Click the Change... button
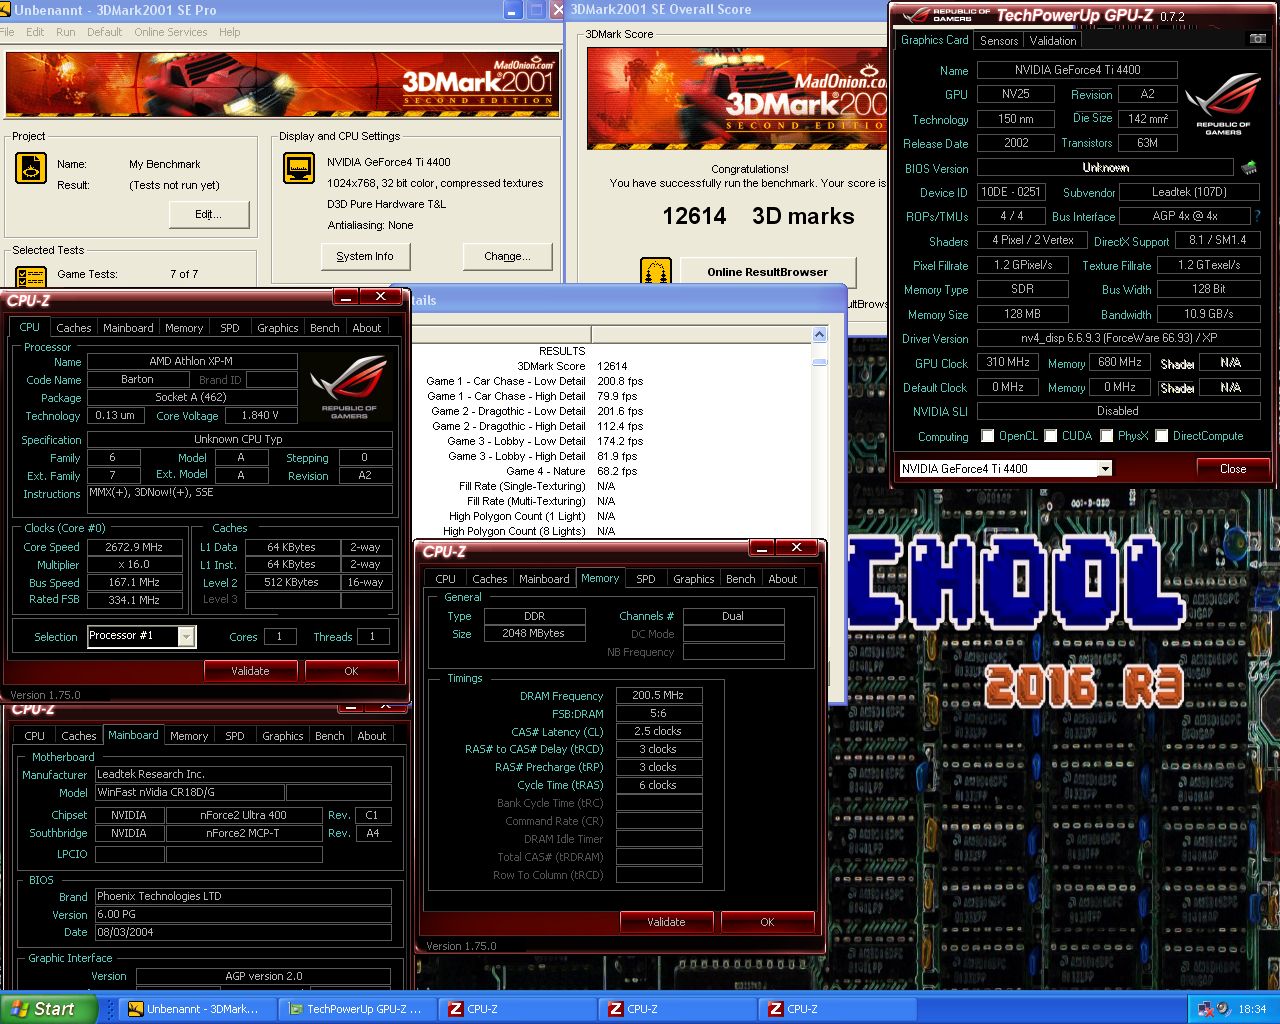The width and height of the screenshot is (1280, 1024). [x=507, y=256]
